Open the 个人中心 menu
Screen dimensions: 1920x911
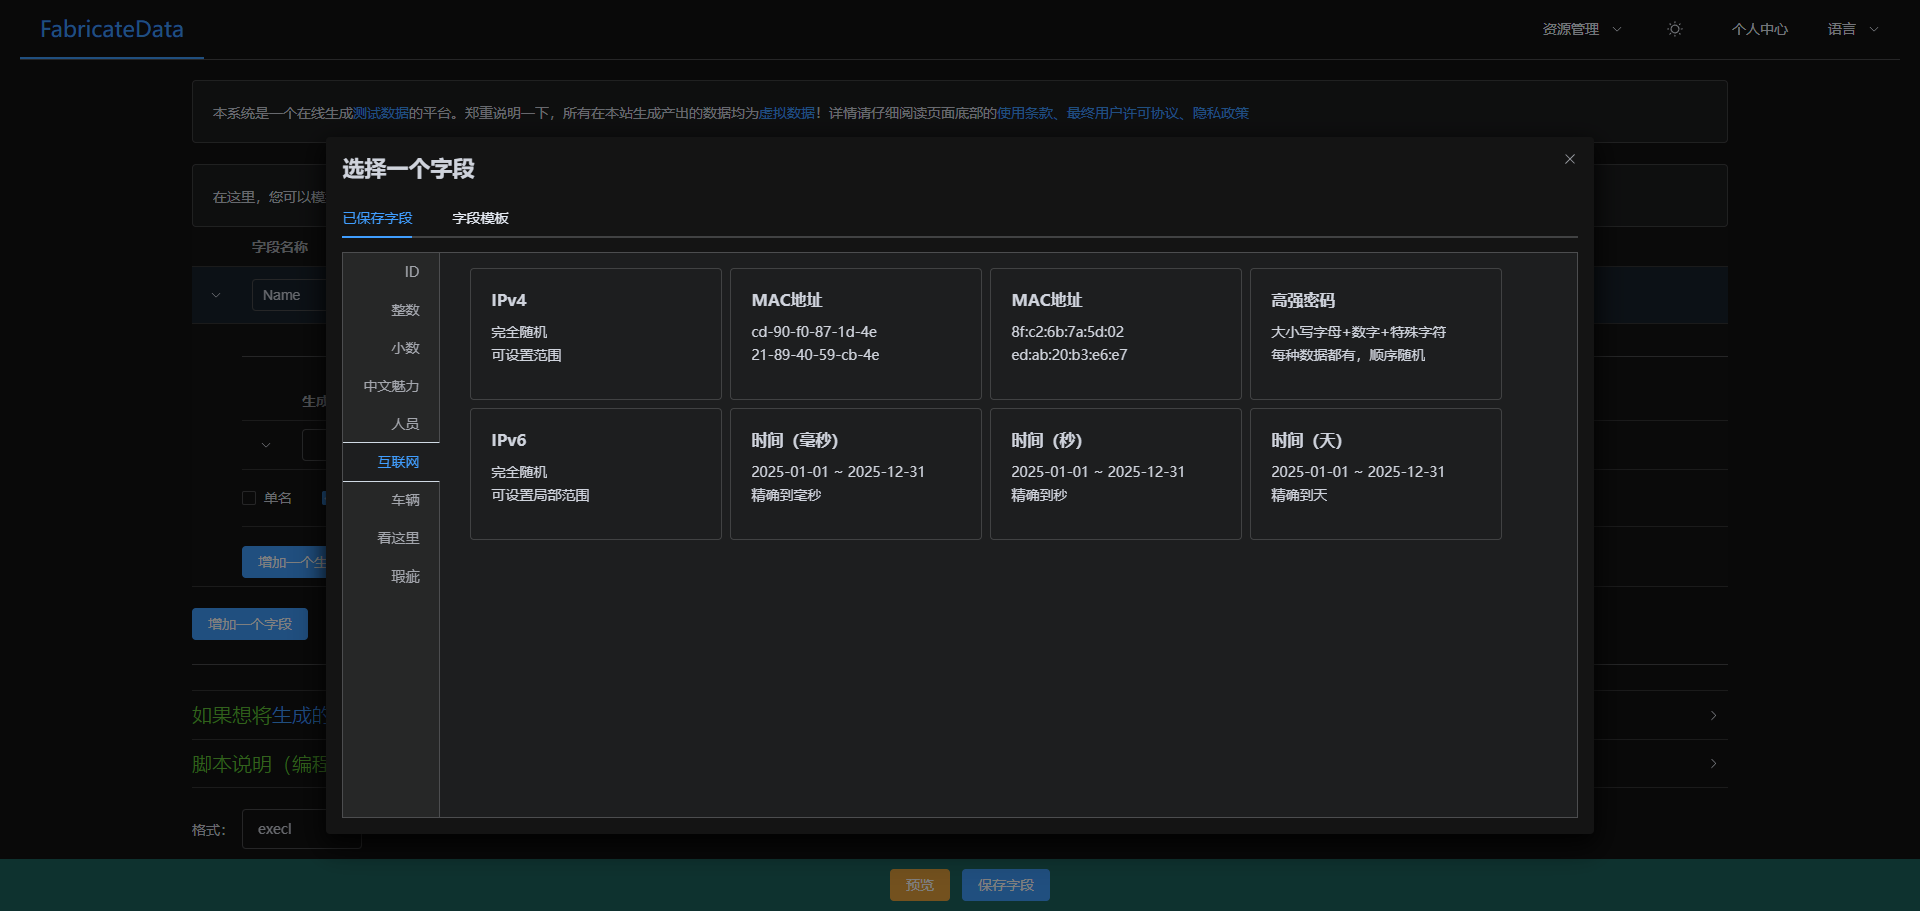coord(1760,29)
